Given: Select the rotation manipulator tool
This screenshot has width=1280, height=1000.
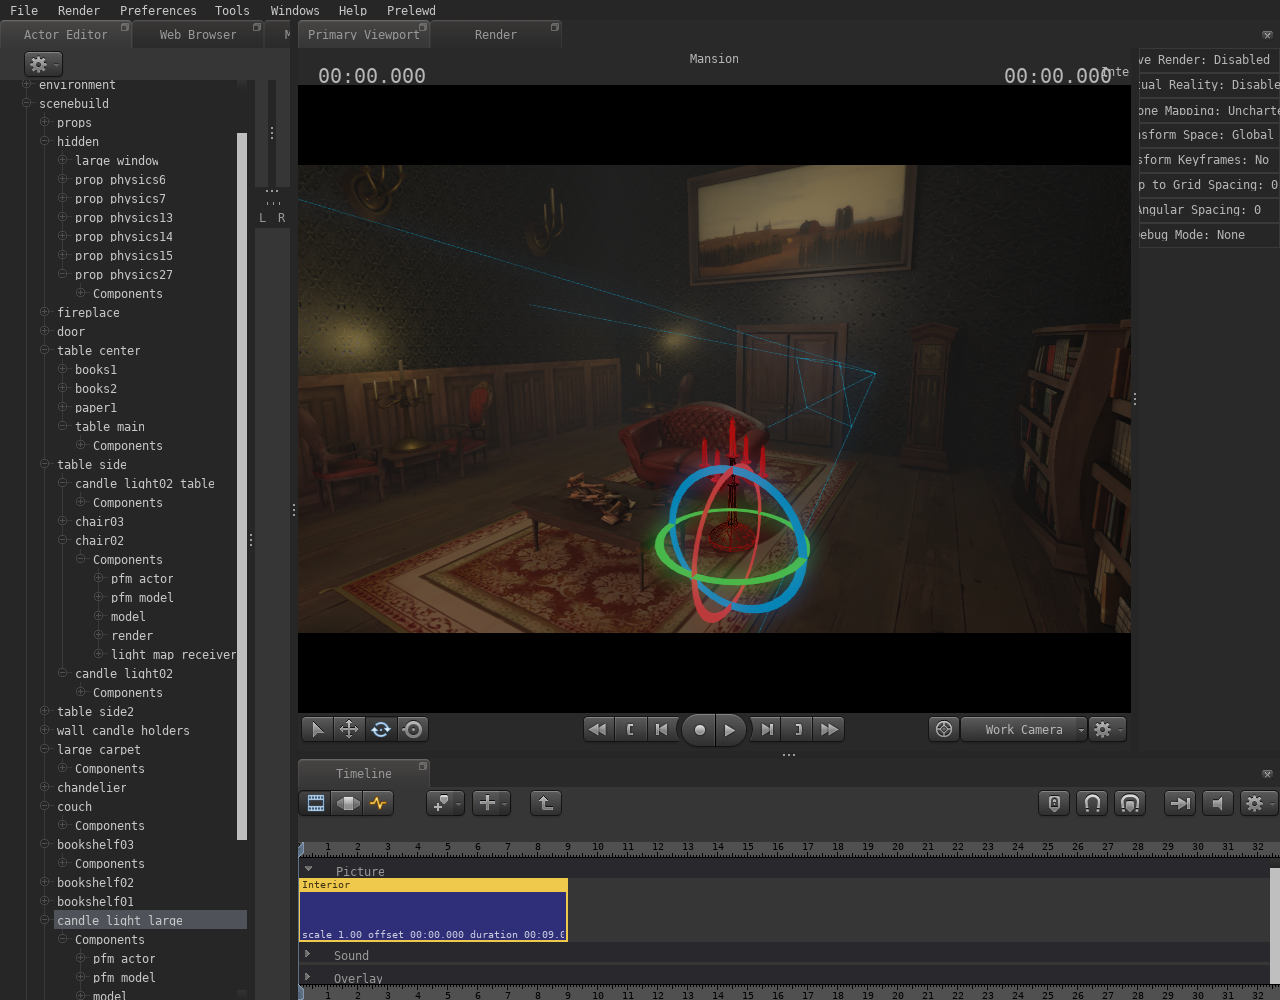Looking at the screenshot, I should (381, 729).
